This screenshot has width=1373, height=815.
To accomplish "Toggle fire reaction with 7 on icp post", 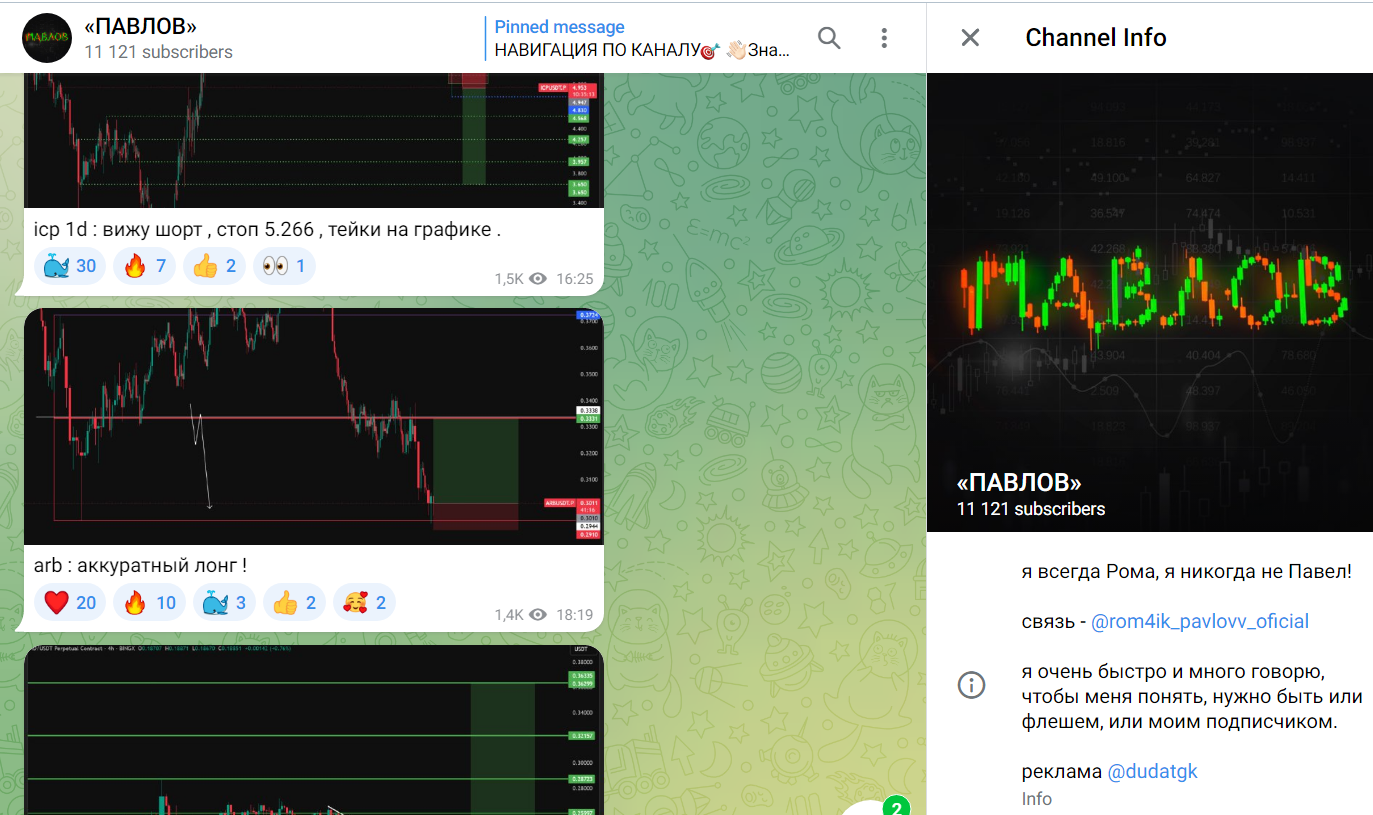I will (x=145, y=266).
